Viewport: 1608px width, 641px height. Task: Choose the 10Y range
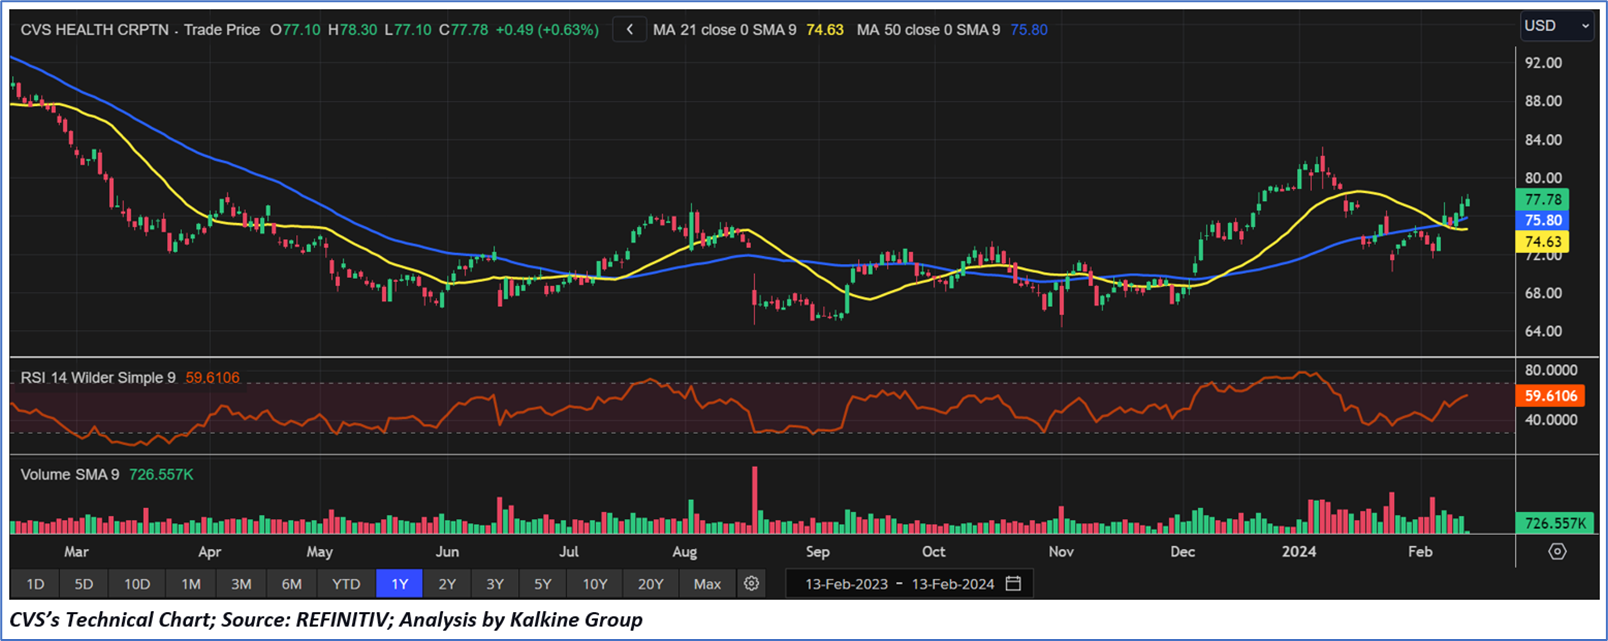click(x=595, y=584)
